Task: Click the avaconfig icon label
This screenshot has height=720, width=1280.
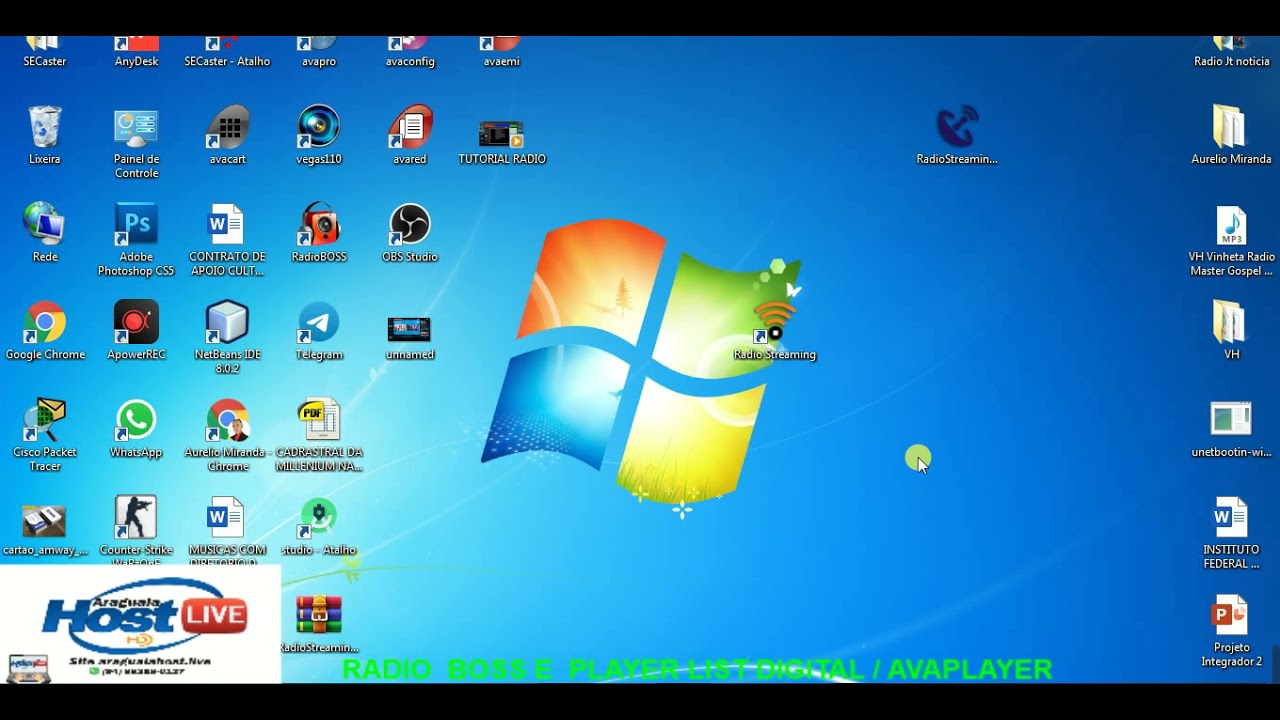Action: point(410,61)
